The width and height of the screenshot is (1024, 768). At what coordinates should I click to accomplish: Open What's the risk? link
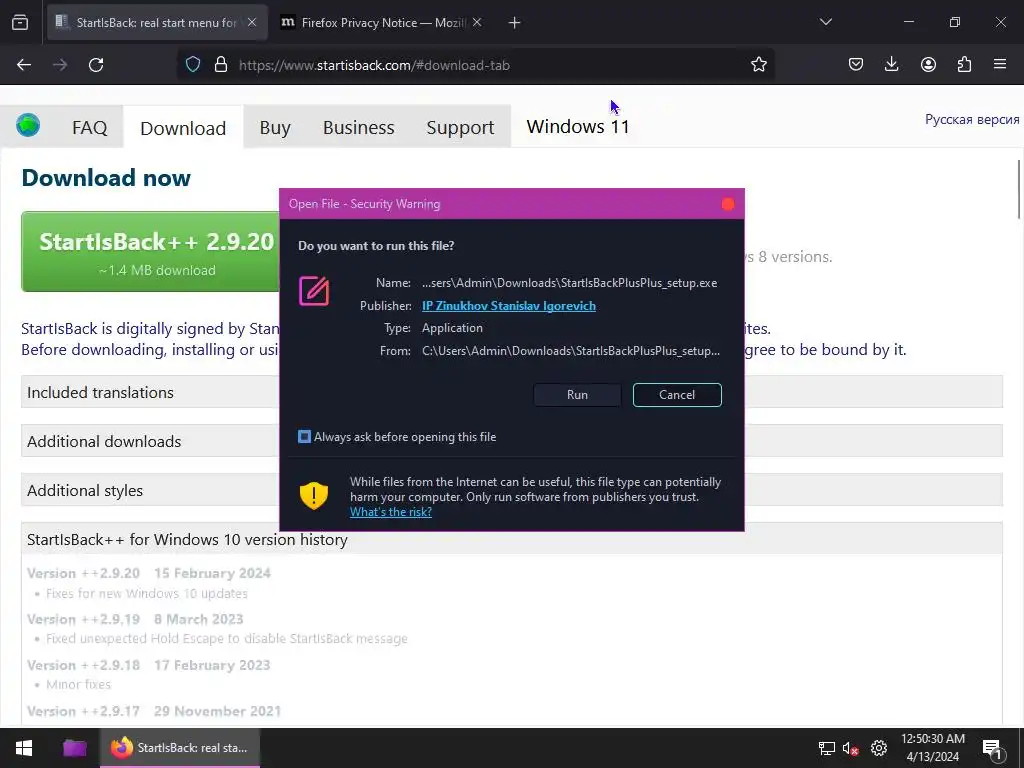coord(391,512)
